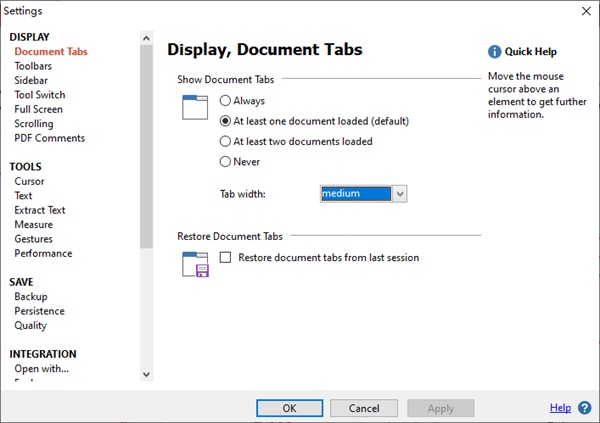
Task: Open the Help link
Action: pyautogui.click(x=560, y=408)
